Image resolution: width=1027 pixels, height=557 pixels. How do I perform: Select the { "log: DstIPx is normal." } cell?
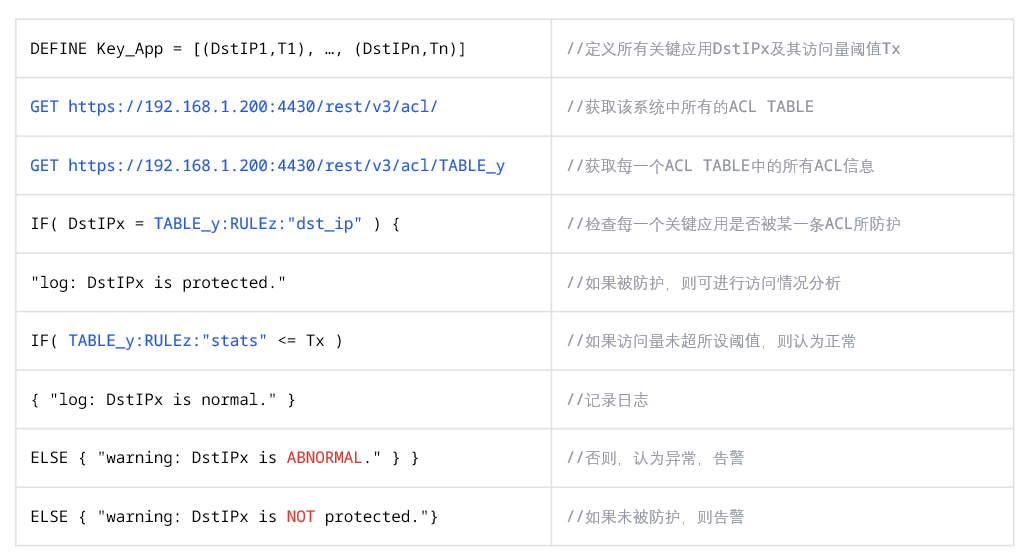pos(284,400)
